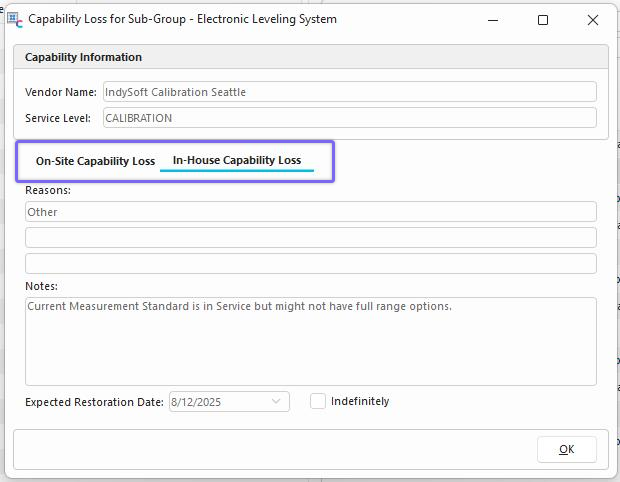Maximize the Capability Loss window
The image size is (620, 482).
(543, 19)
